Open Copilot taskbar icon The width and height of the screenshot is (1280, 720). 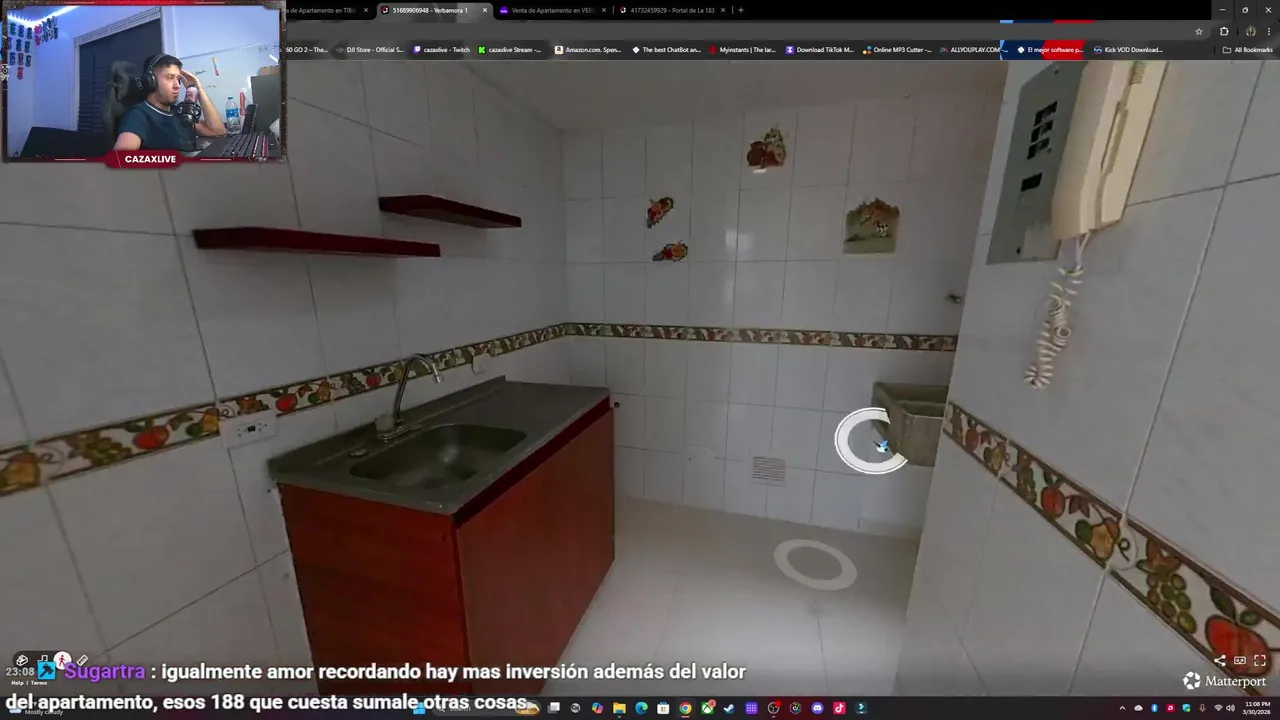pyautogui.click(x=597, y=708)
